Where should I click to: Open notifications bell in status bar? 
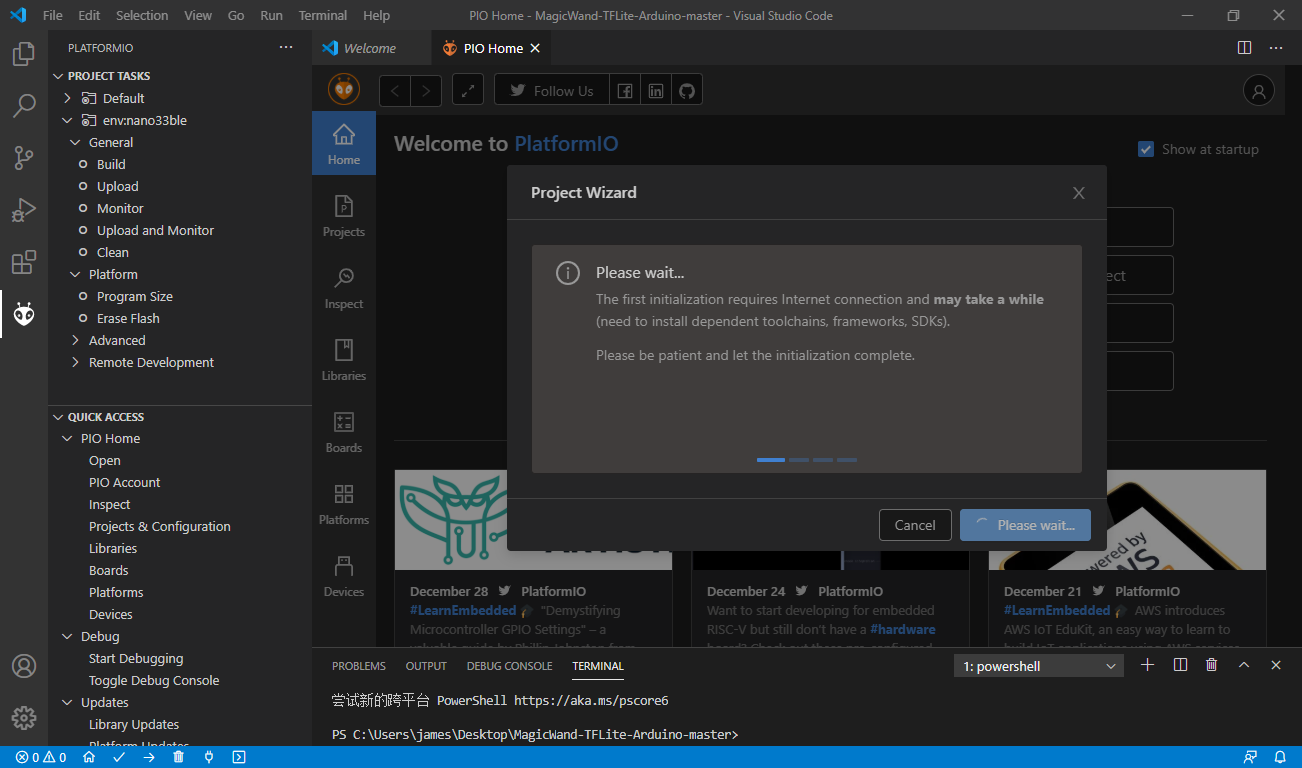[x=1280, y=757]
